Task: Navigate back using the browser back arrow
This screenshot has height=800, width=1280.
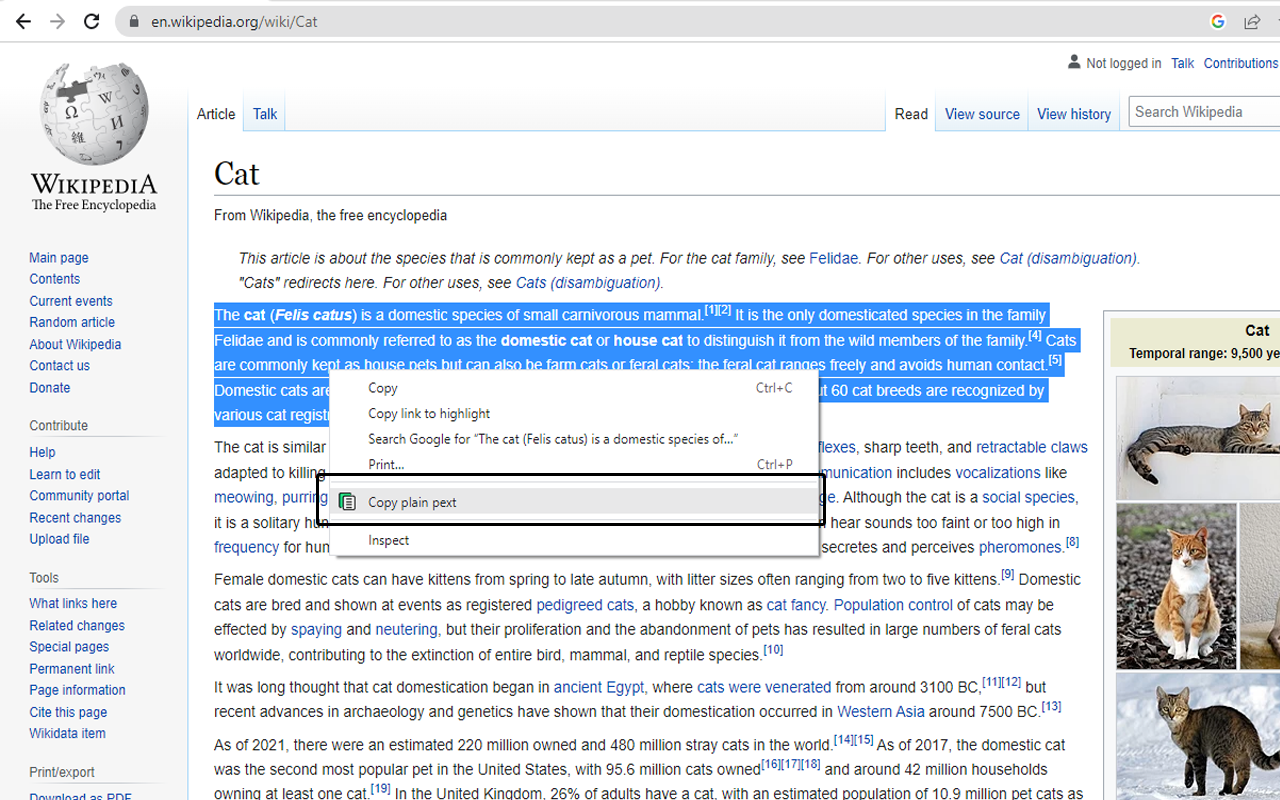Action: click(x=23, y=20)
